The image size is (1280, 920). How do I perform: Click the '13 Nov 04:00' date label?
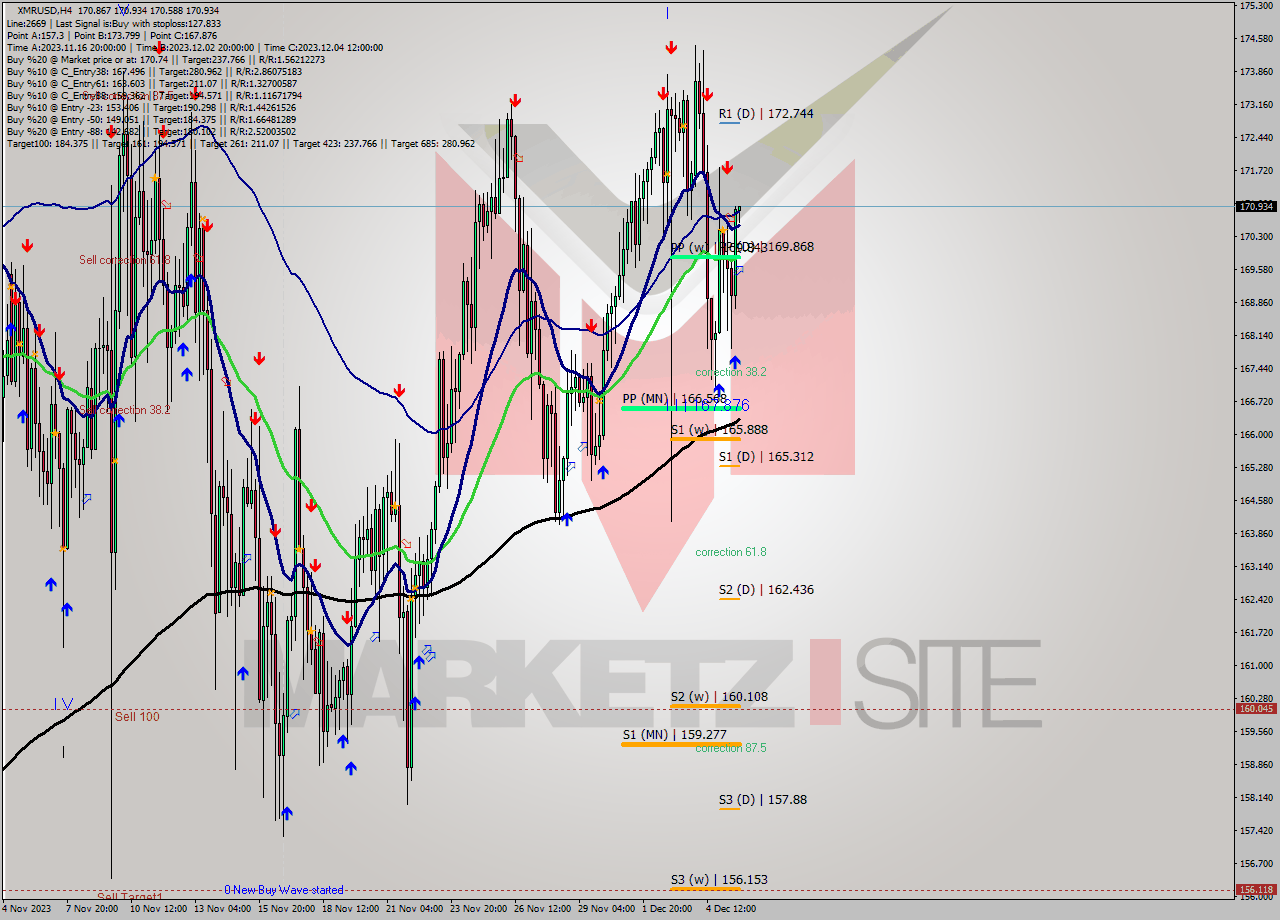(223, 909)
